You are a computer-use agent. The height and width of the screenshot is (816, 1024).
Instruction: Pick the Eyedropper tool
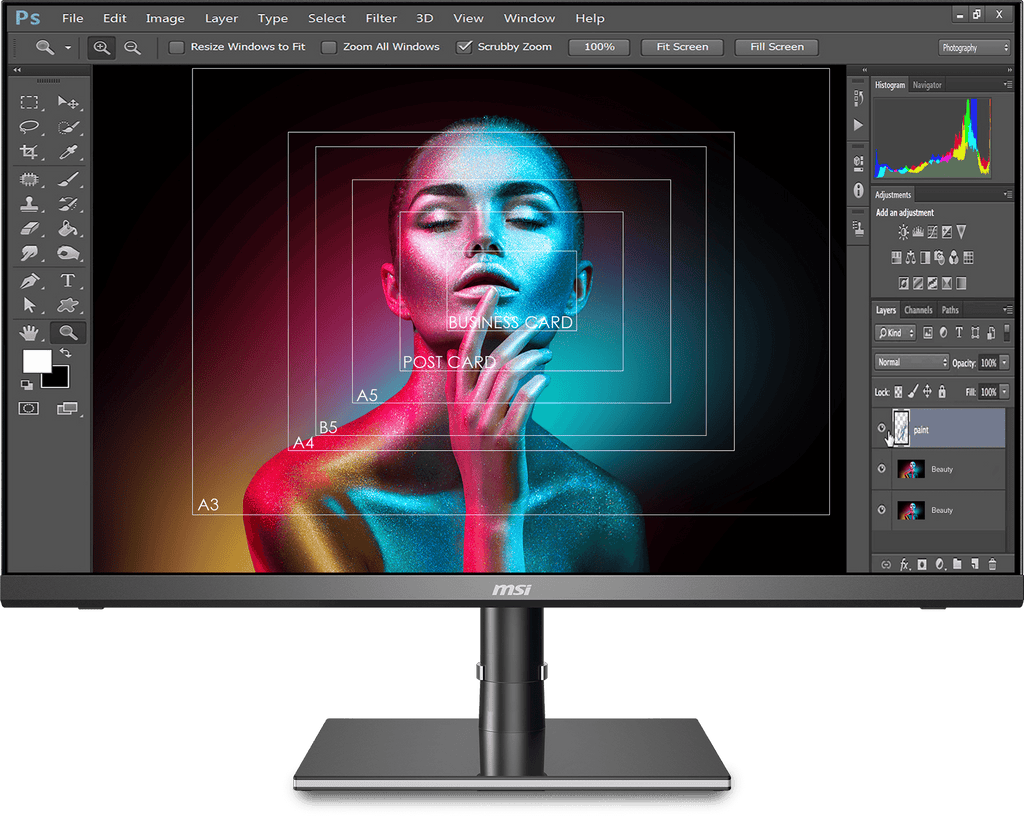(x=68, y=152)
